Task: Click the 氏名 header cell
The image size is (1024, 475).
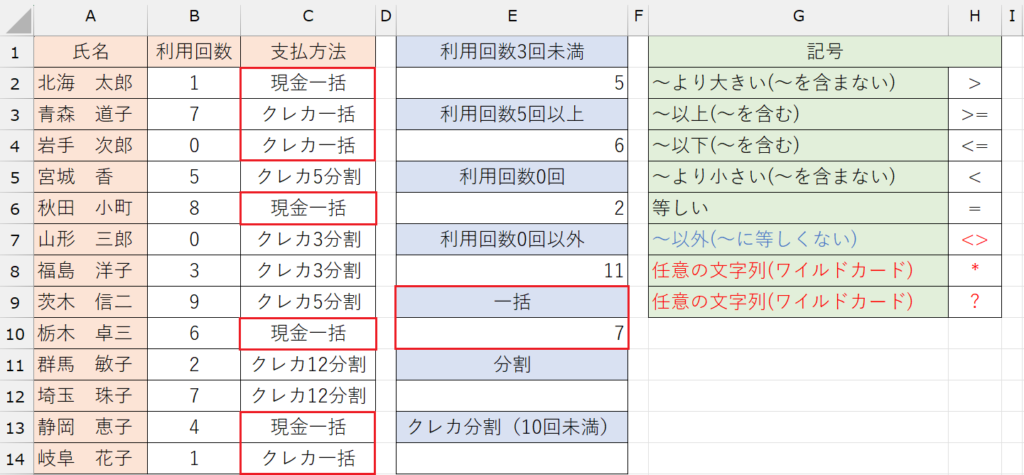Action: pos(91,52)
